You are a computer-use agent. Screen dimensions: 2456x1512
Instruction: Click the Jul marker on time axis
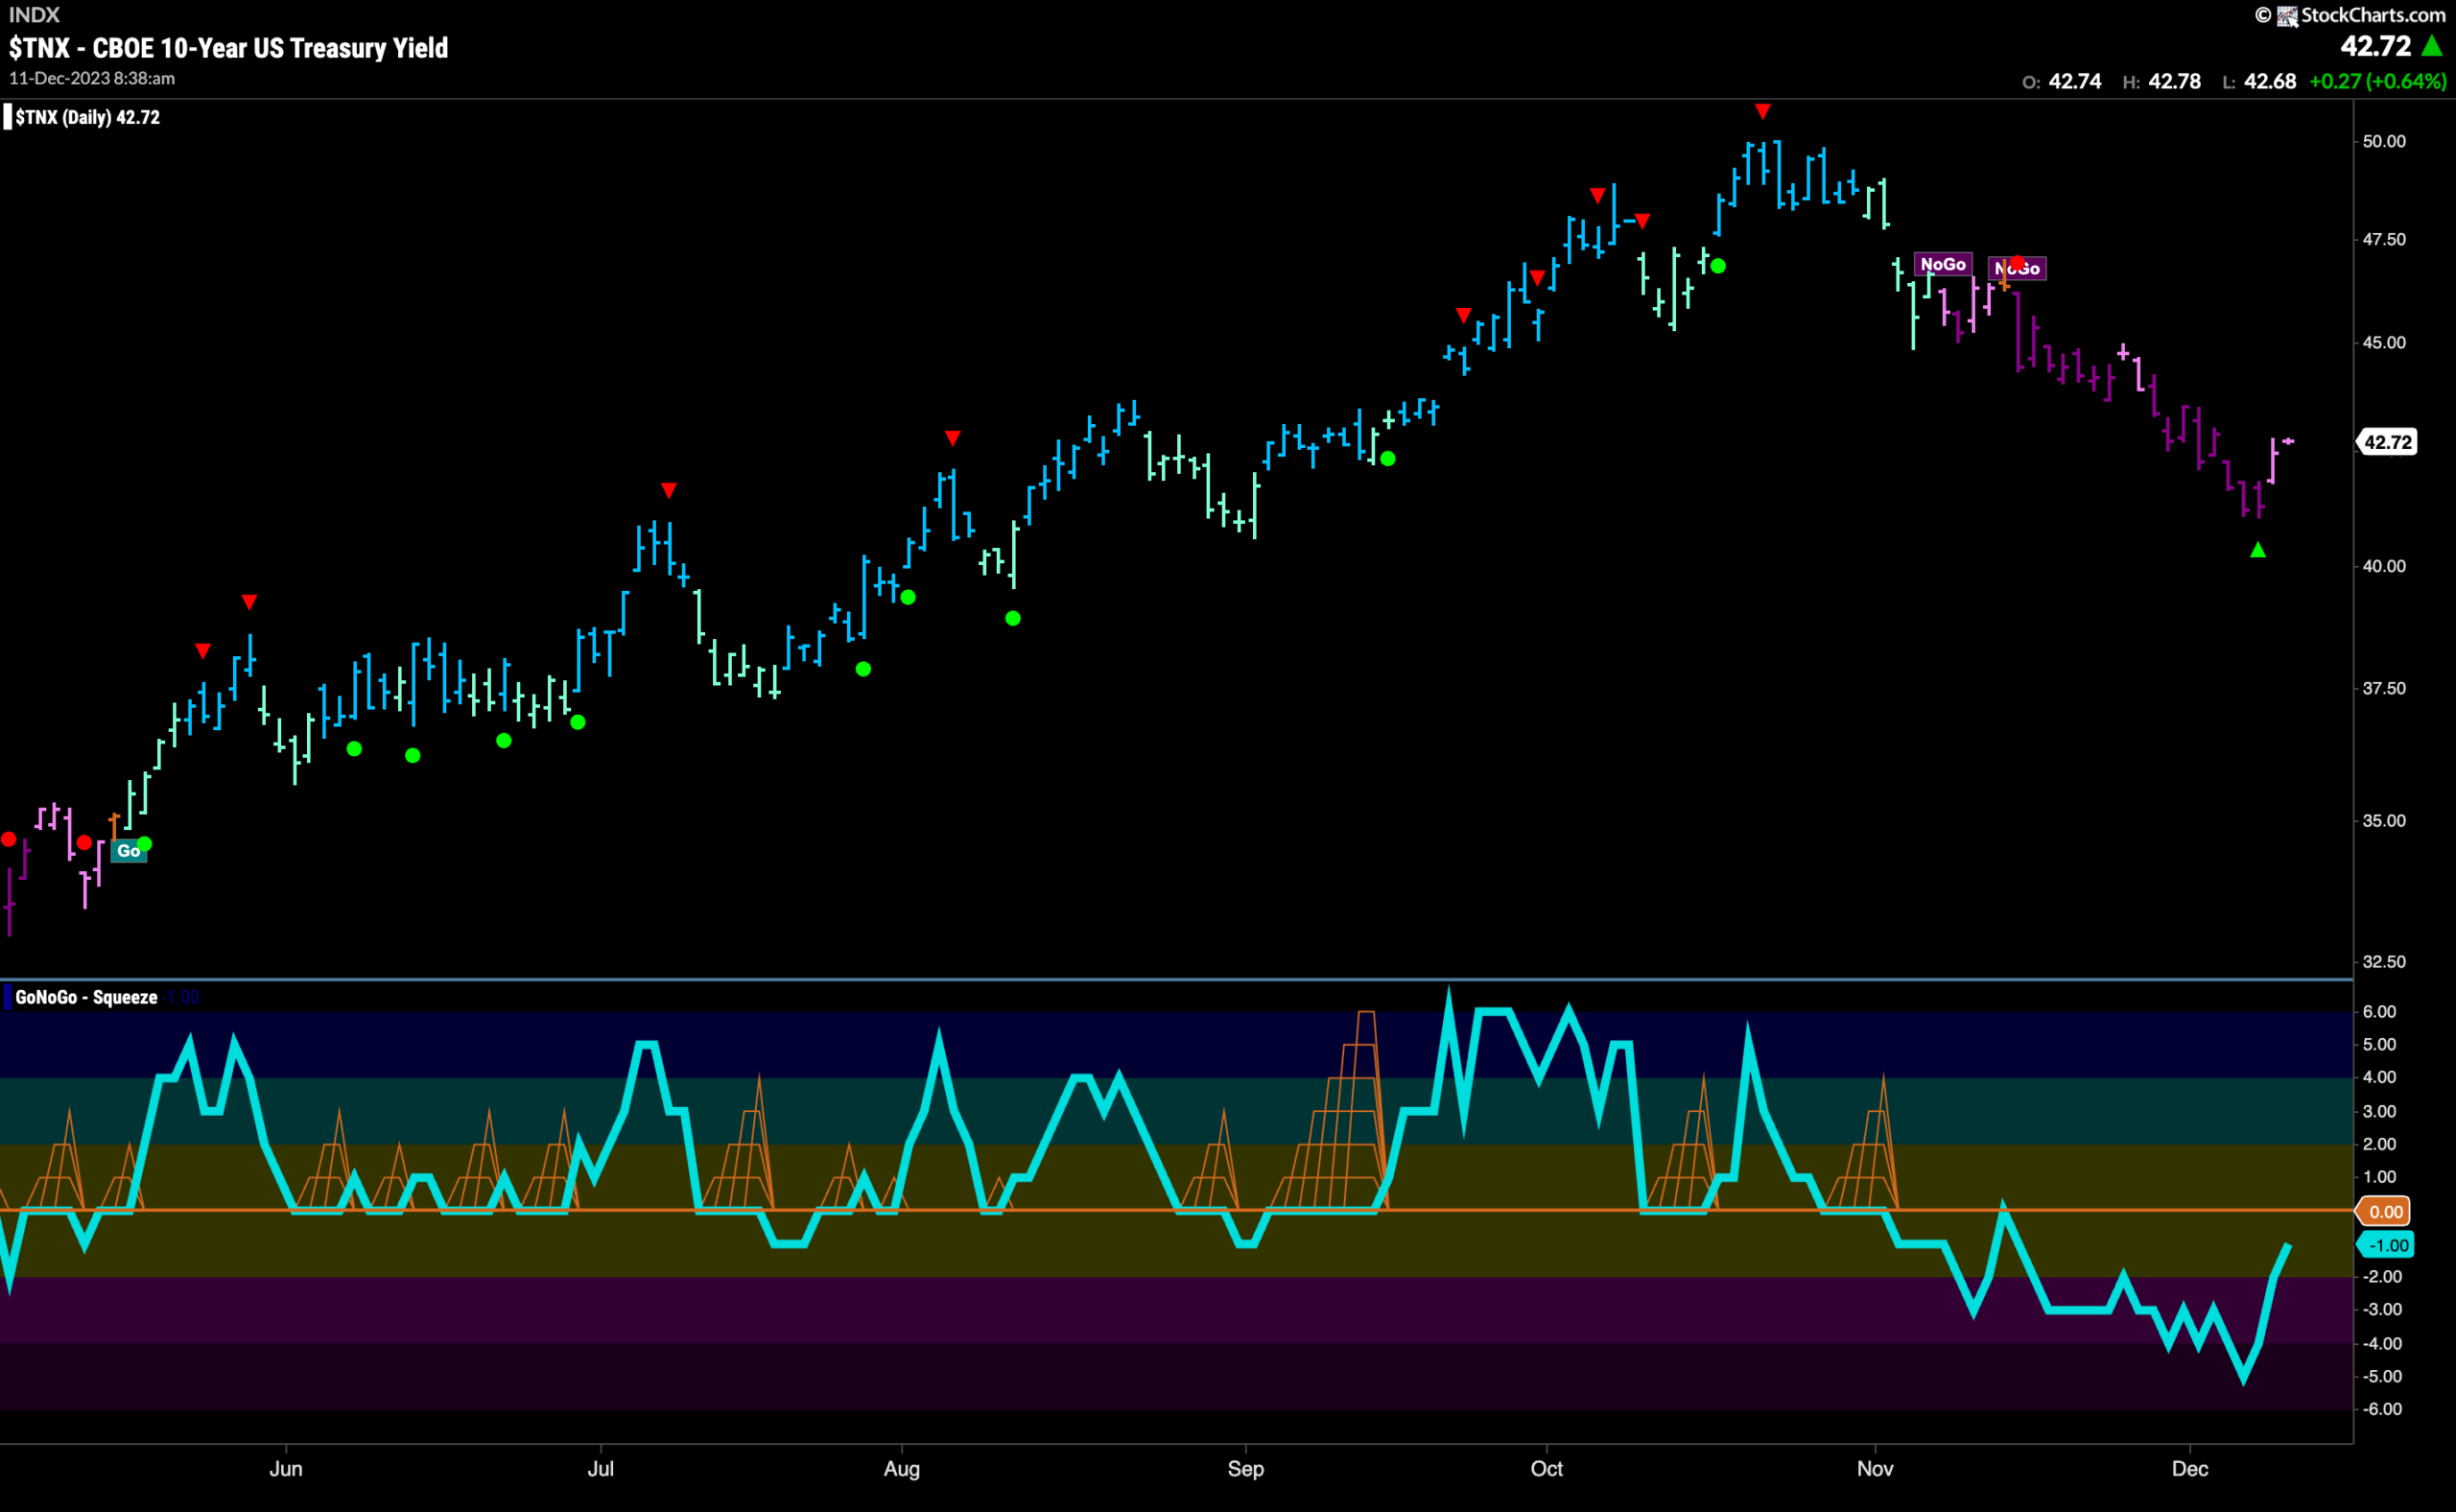pyautogui.click(x=600, y=1468)
